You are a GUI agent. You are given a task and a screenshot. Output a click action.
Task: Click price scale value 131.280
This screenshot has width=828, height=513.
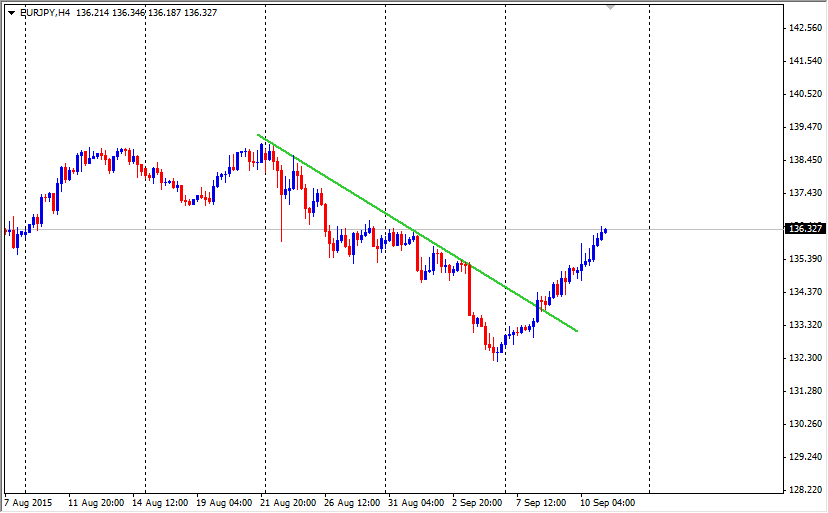pyautogui.click(x=805, y=391)
